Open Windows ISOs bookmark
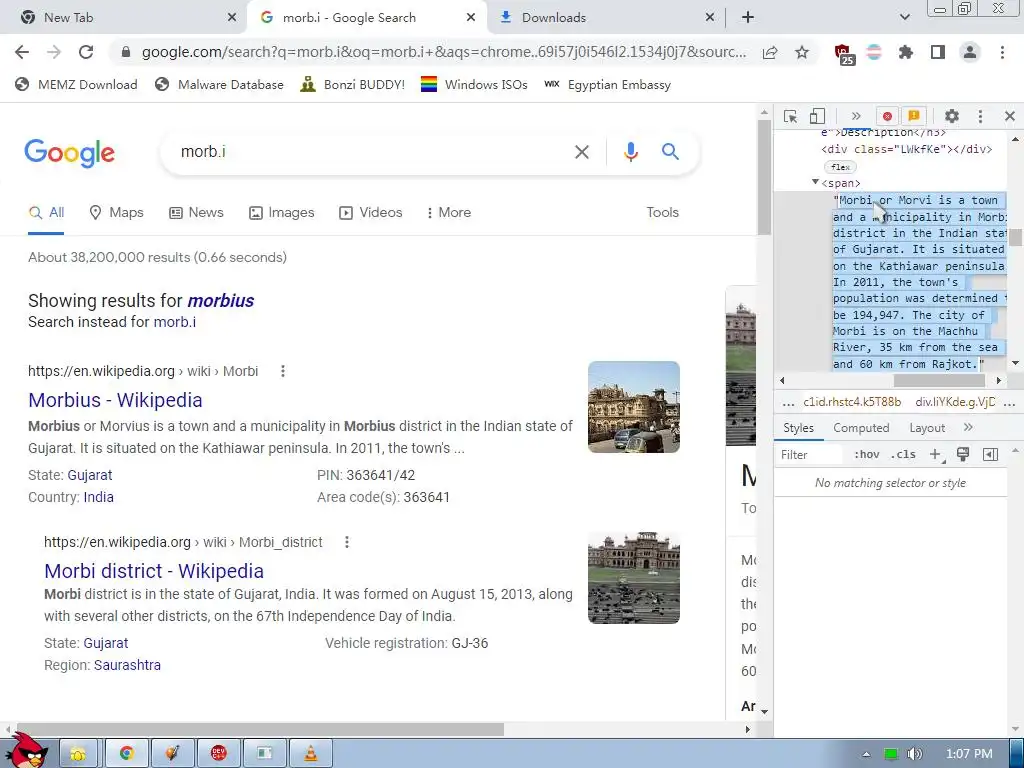1024x768 pixels. (x=474, y=85)
